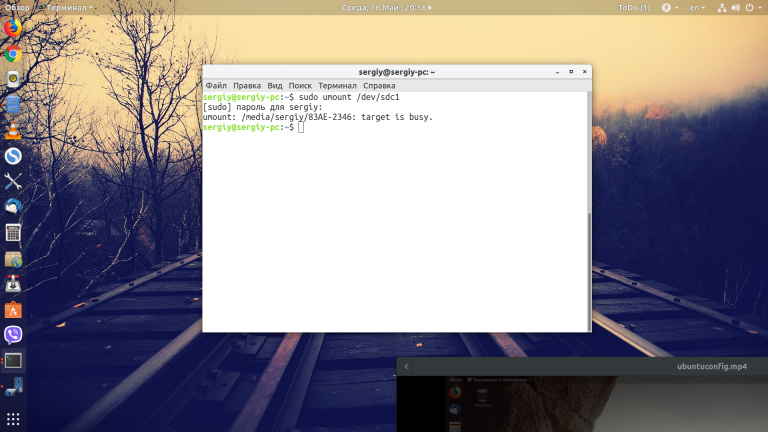Launch Viber from the dock

pyautogui.click(x=13, y=335)
